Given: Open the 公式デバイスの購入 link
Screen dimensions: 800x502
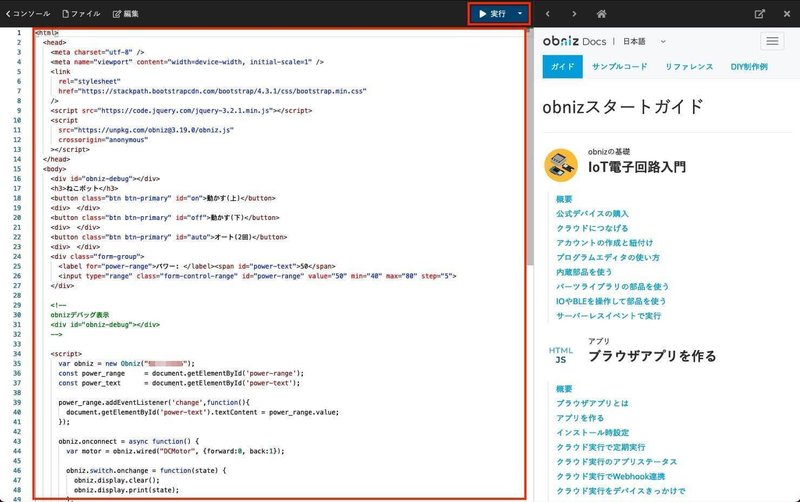Looking at the screenshot, I should 592,214.
